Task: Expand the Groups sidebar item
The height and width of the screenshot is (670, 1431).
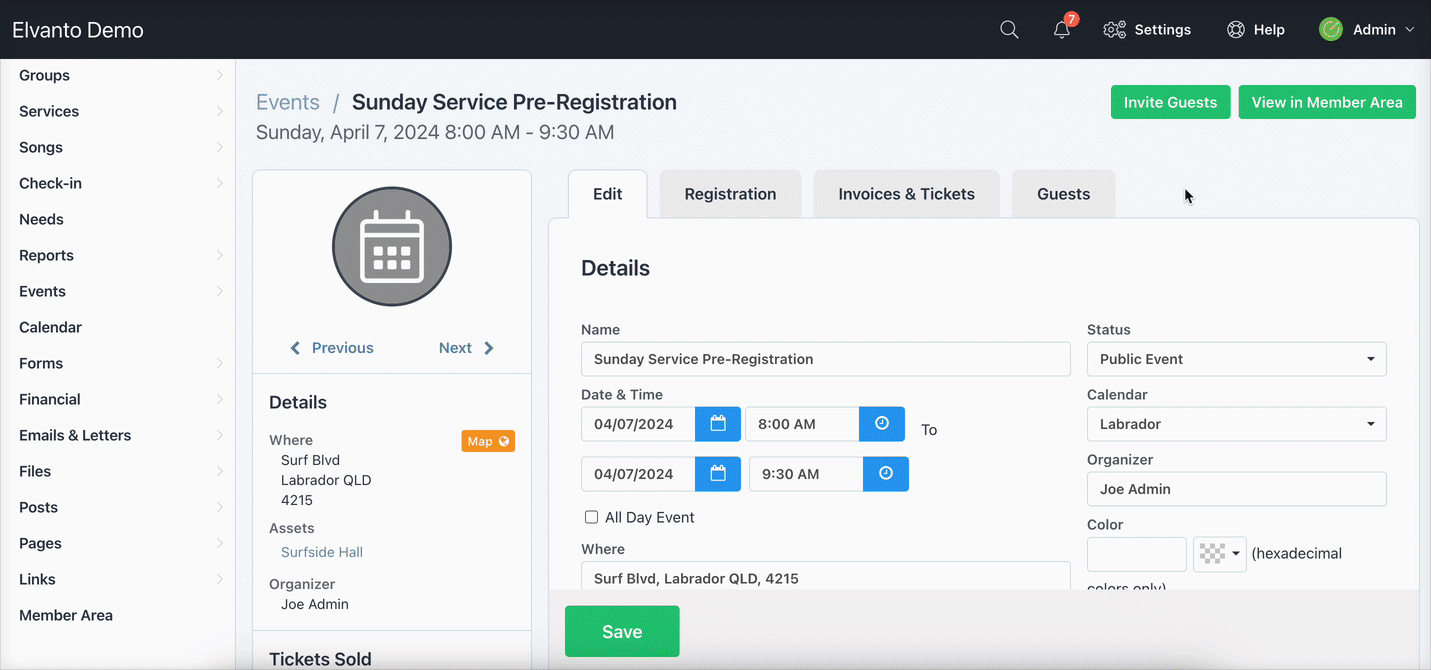Action: click(120, 75)
